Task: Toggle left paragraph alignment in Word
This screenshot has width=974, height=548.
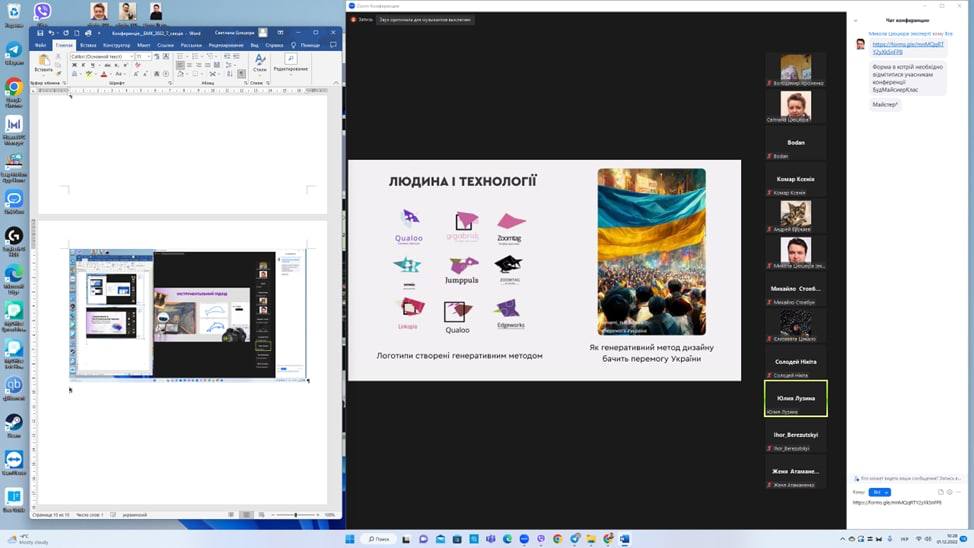Action: click(180, 65)
